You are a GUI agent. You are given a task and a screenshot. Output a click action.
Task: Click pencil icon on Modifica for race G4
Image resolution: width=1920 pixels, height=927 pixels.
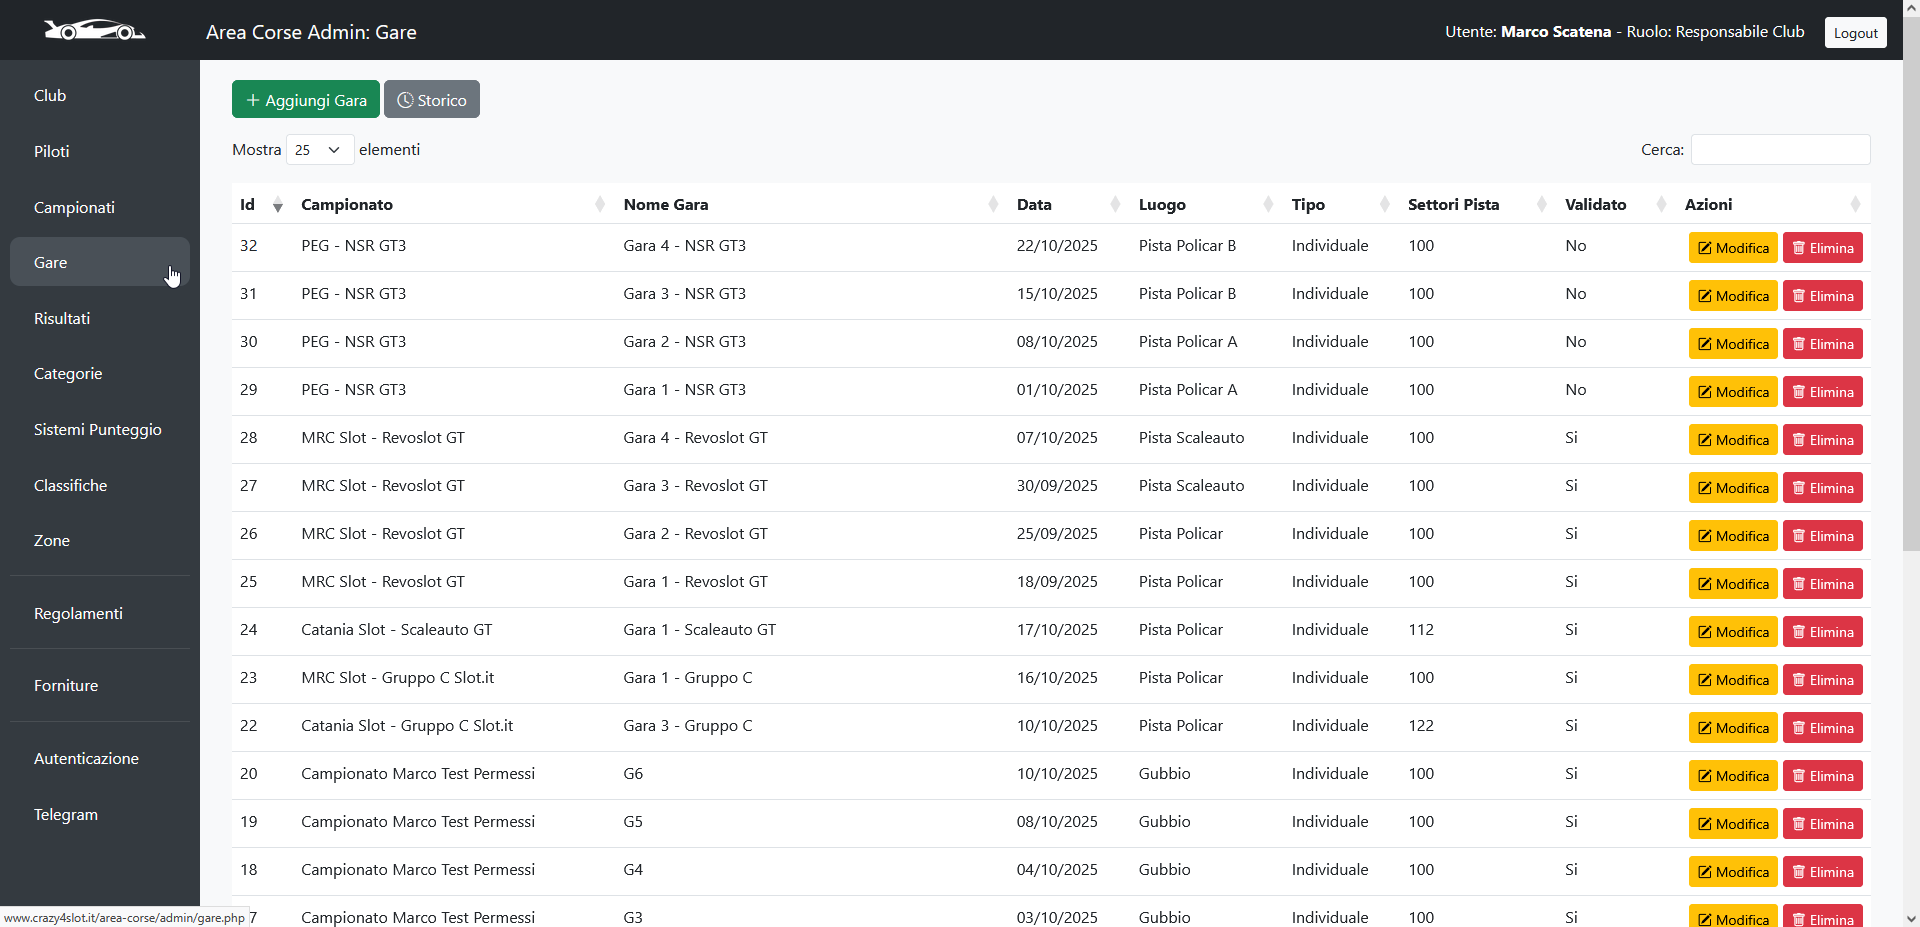1706,871
